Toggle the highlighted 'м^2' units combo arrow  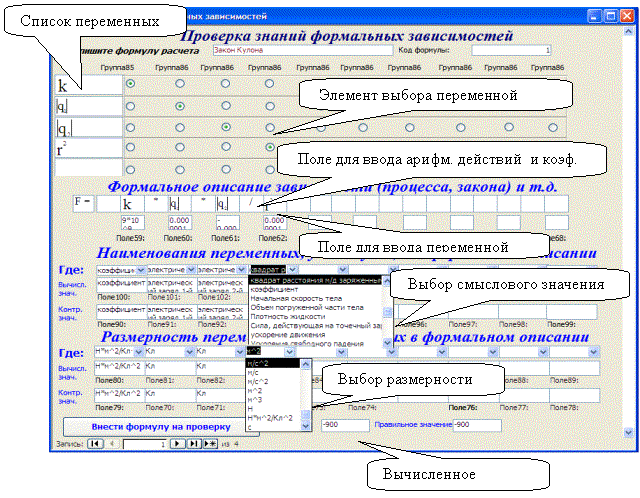[289, 351]
